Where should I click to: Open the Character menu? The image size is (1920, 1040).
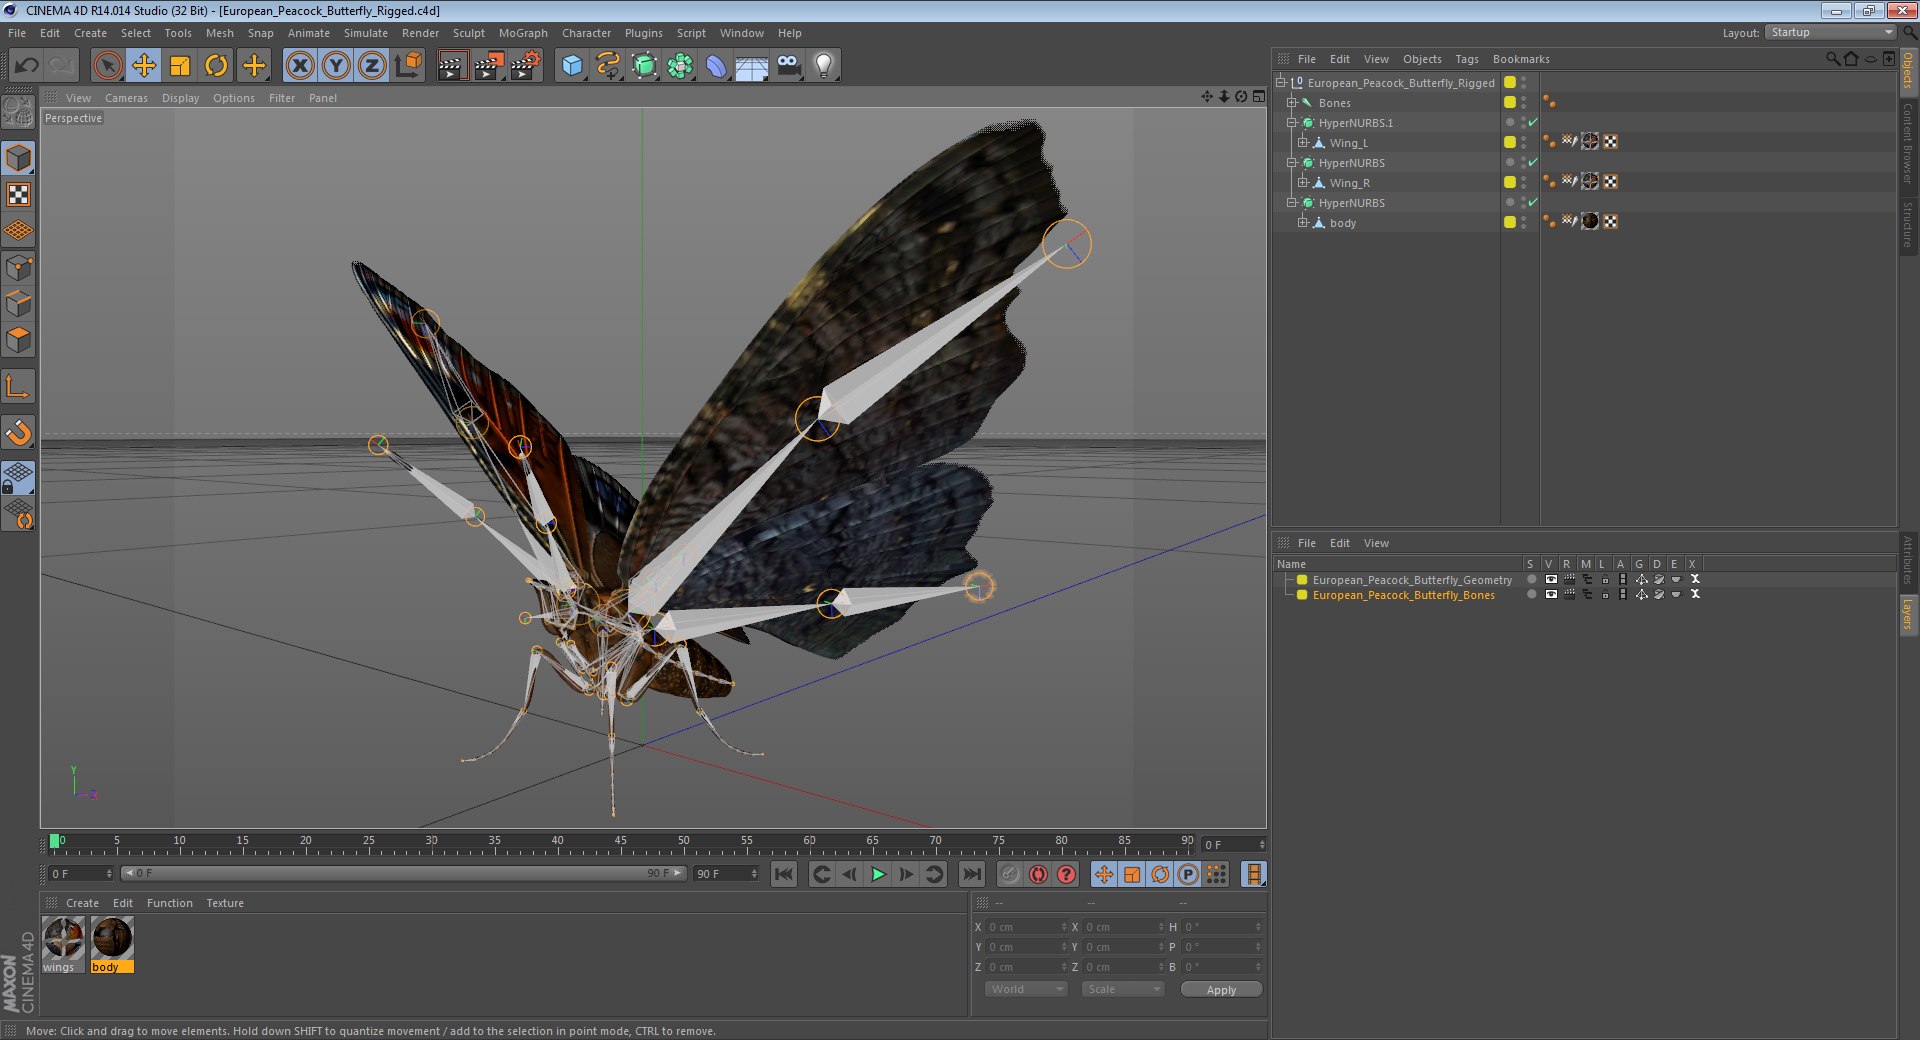click(x=586, y=33)
